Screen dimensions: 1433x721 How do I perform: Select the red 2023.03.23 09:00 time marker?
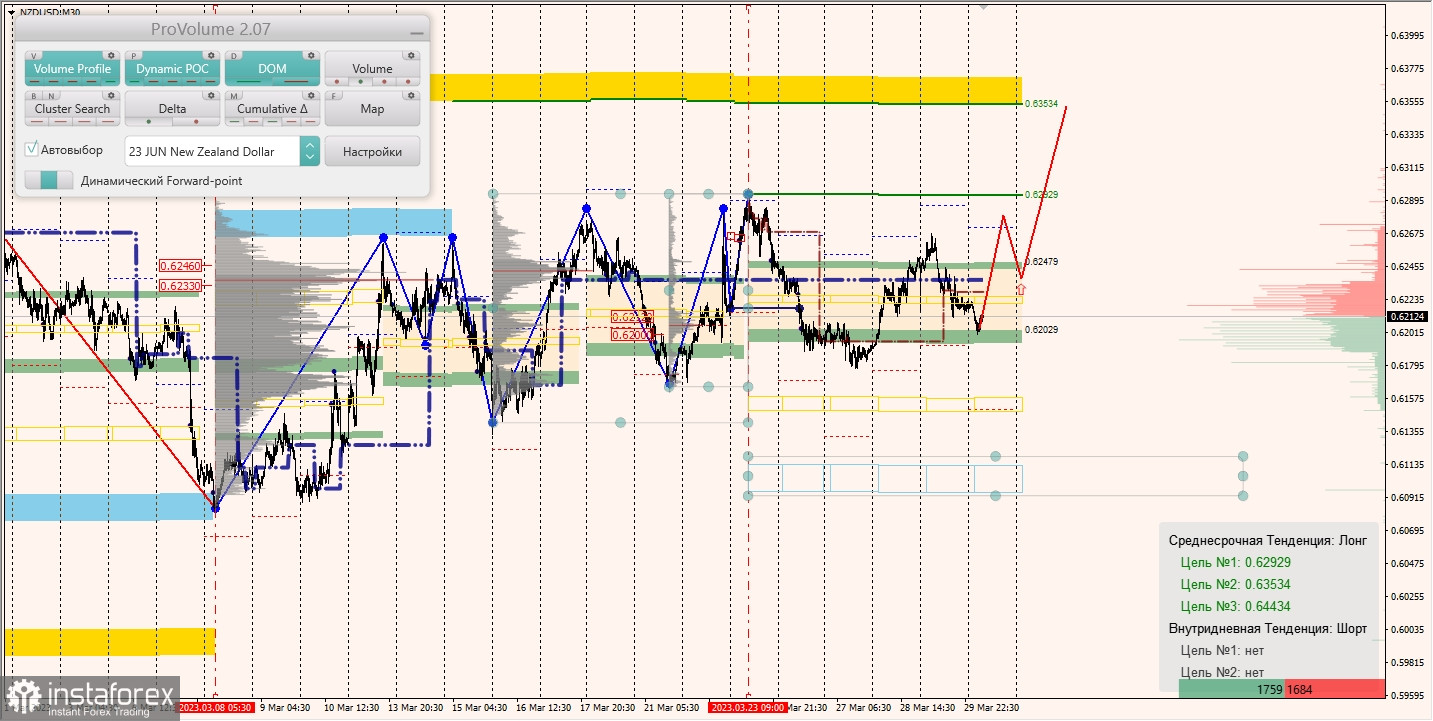[x=748, y=708]
